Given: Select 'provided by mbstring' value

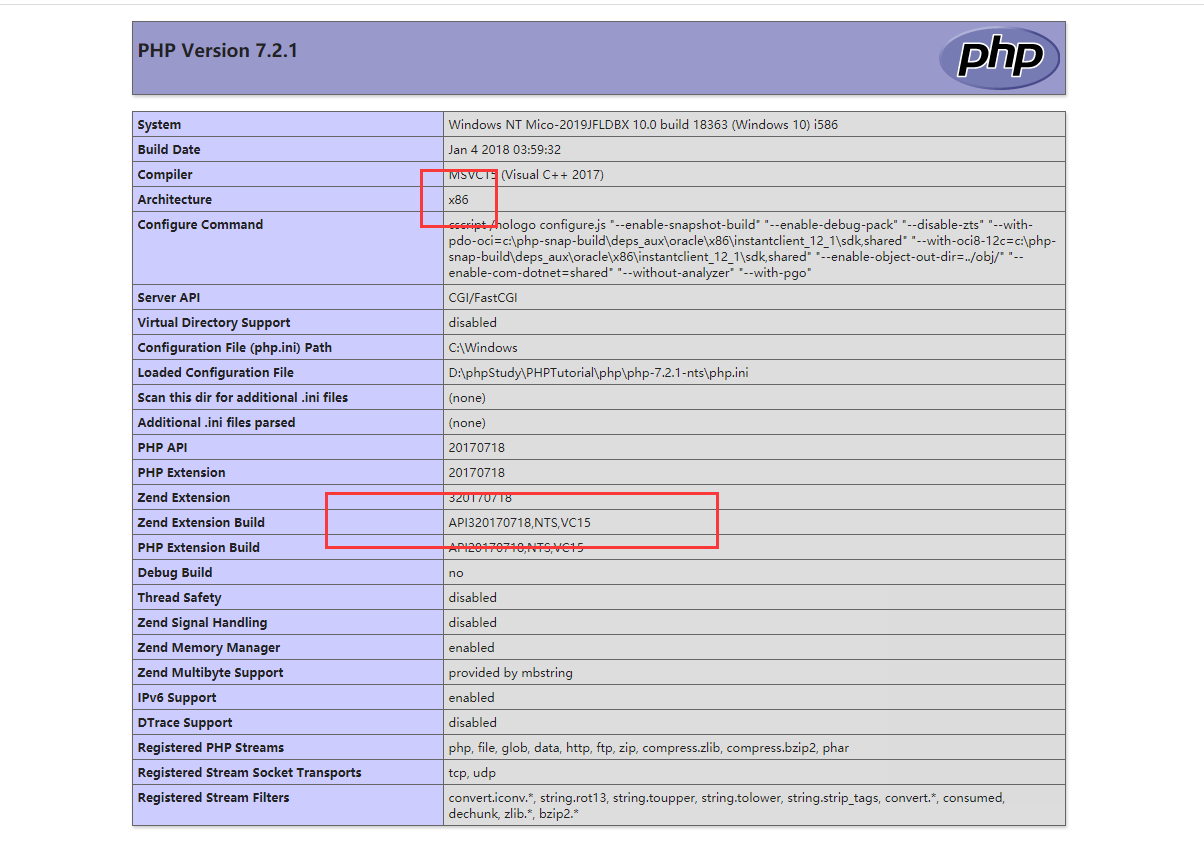Looking at the screenshot, I should pos(511,673).
